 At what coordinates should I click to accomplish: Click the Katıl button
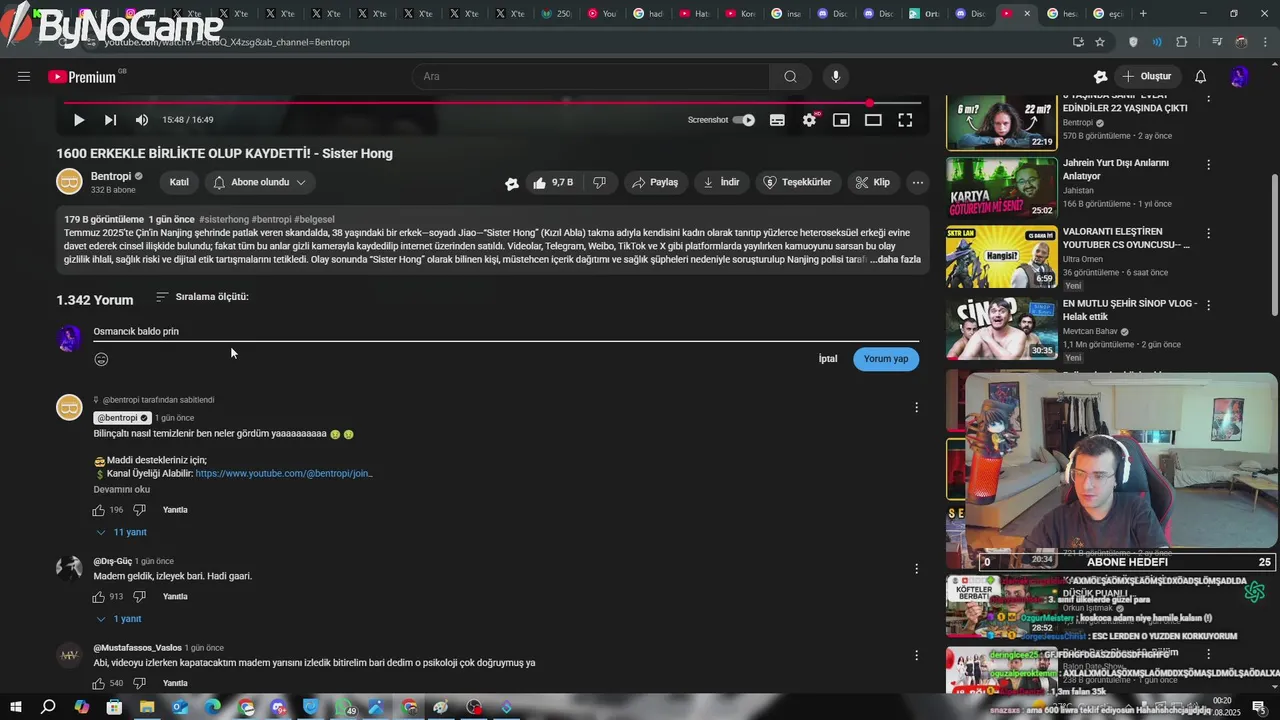tap(179, 182)
